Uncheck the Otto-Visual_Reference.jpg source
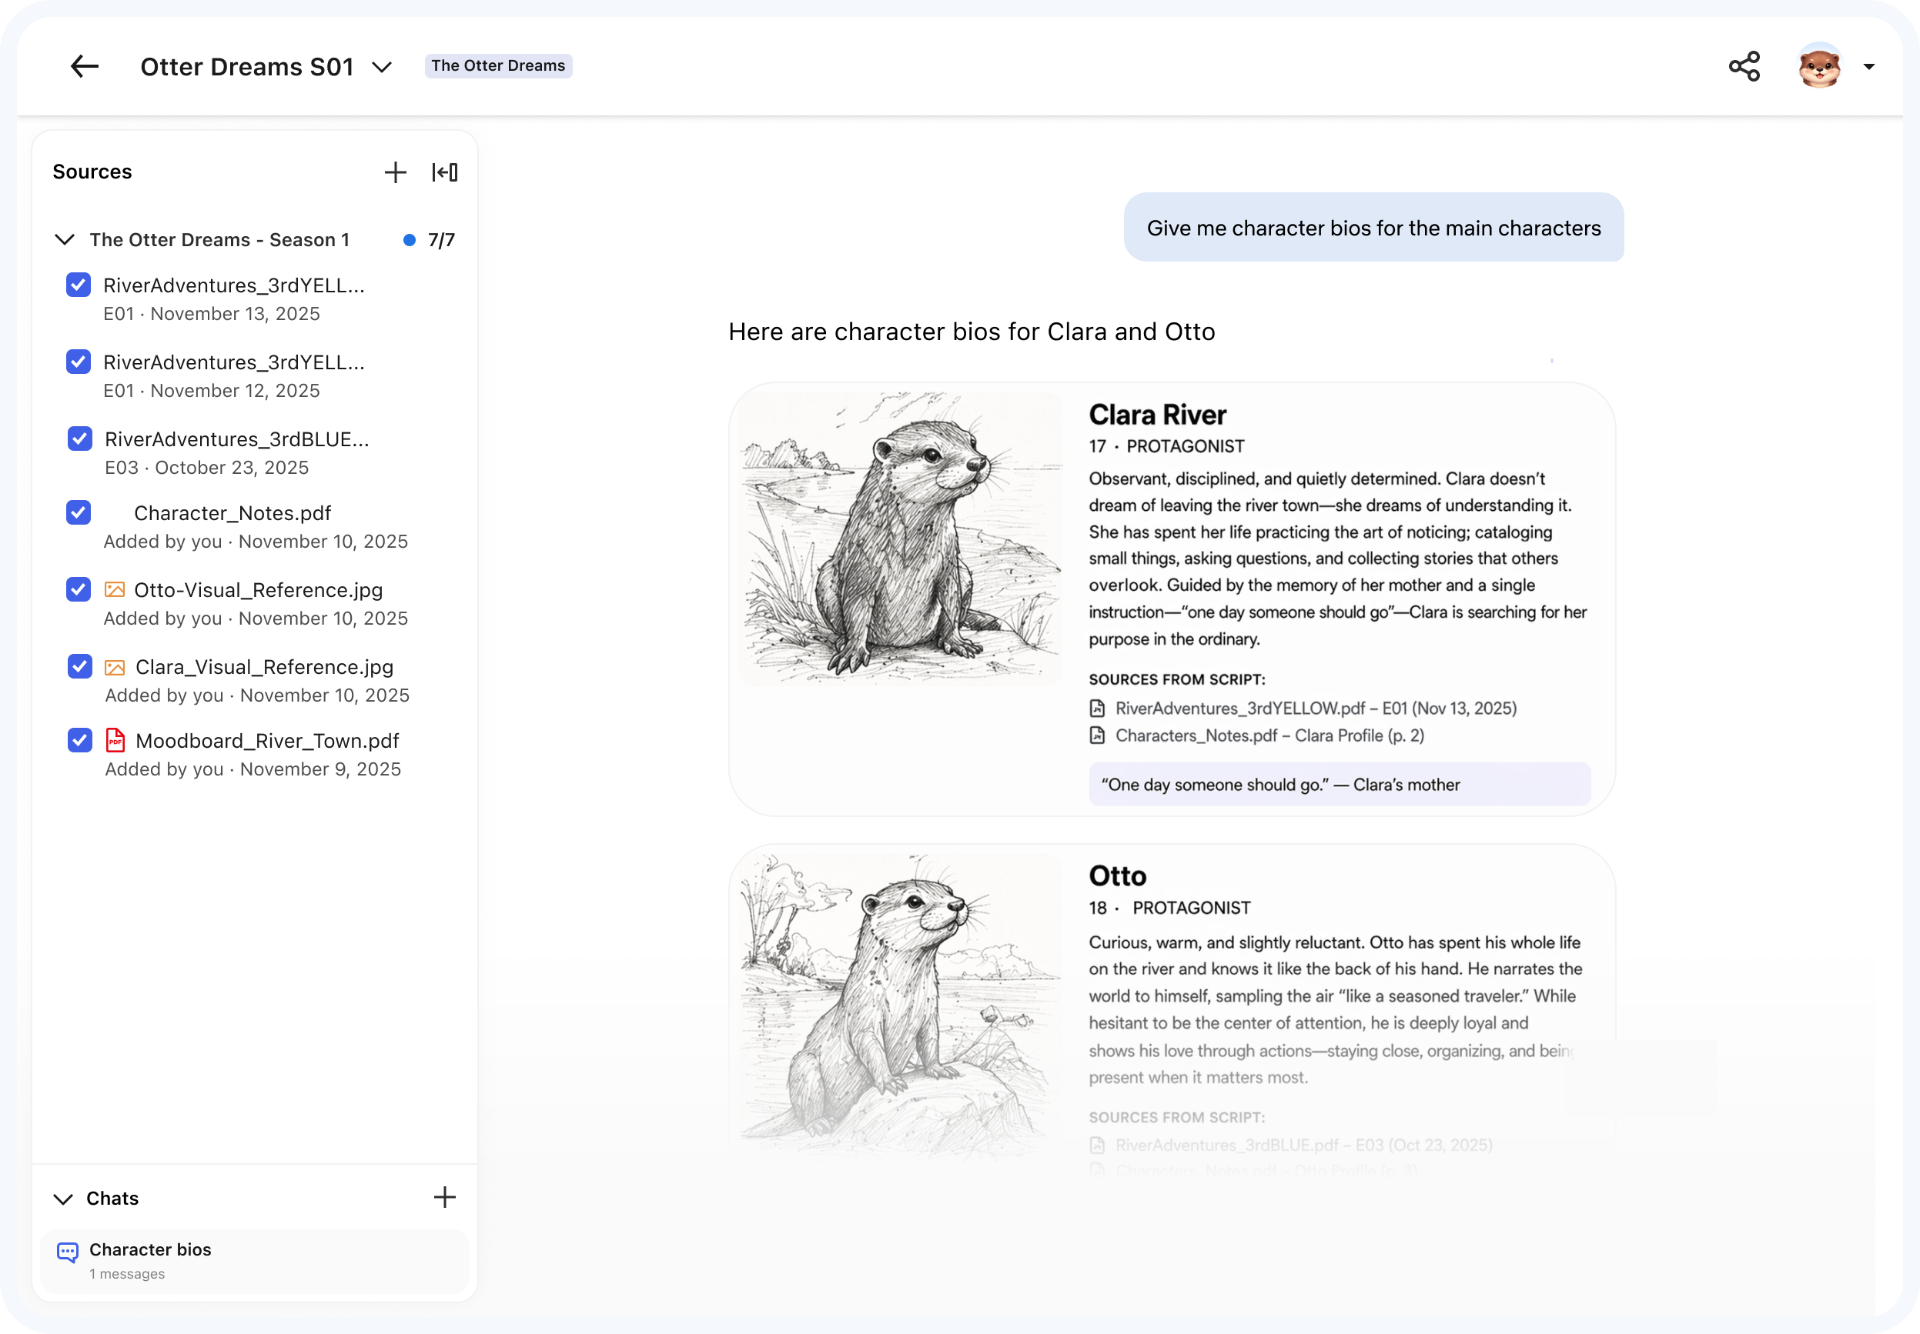1920x1334 pixels. pyautogui.click(x=78, y=590)
